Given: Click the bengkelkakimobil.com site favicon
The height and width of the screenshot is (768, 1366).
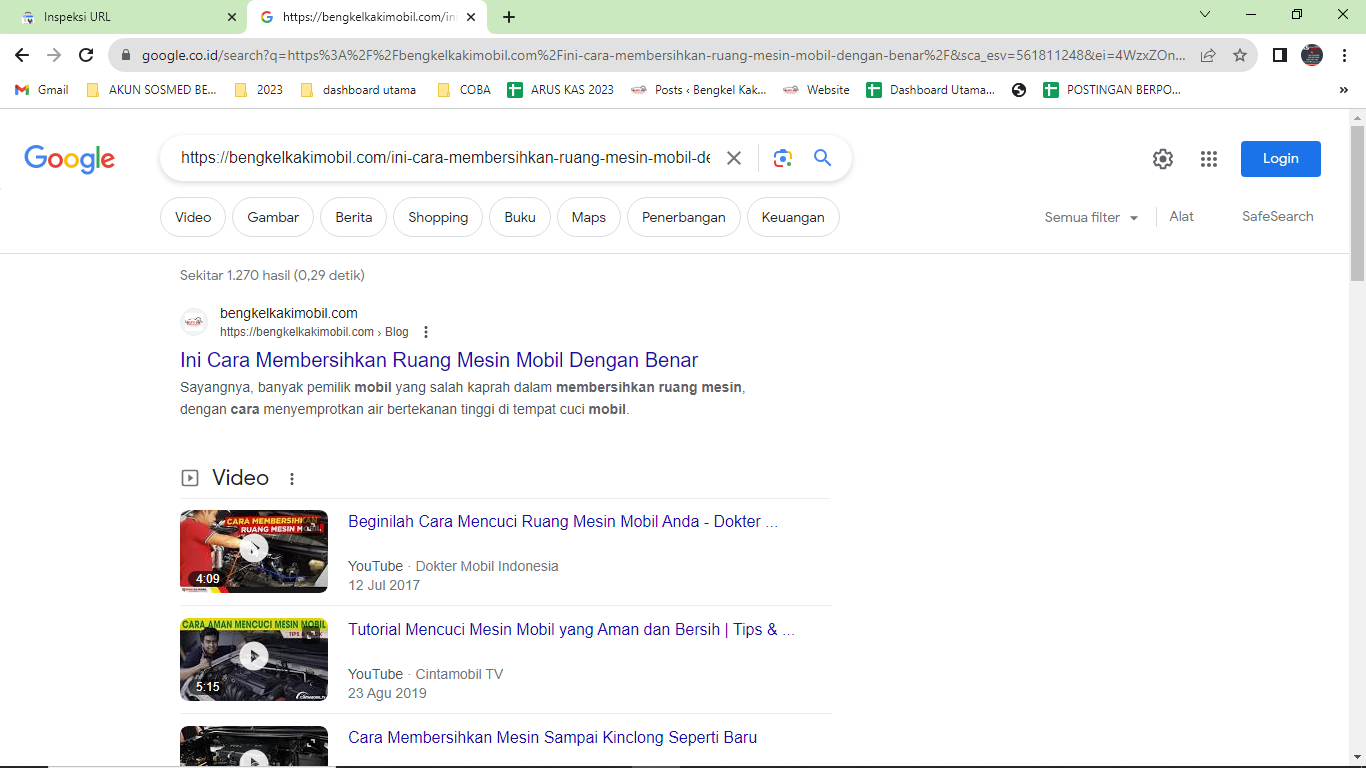Looking at the screenshot, I should 194,322.
